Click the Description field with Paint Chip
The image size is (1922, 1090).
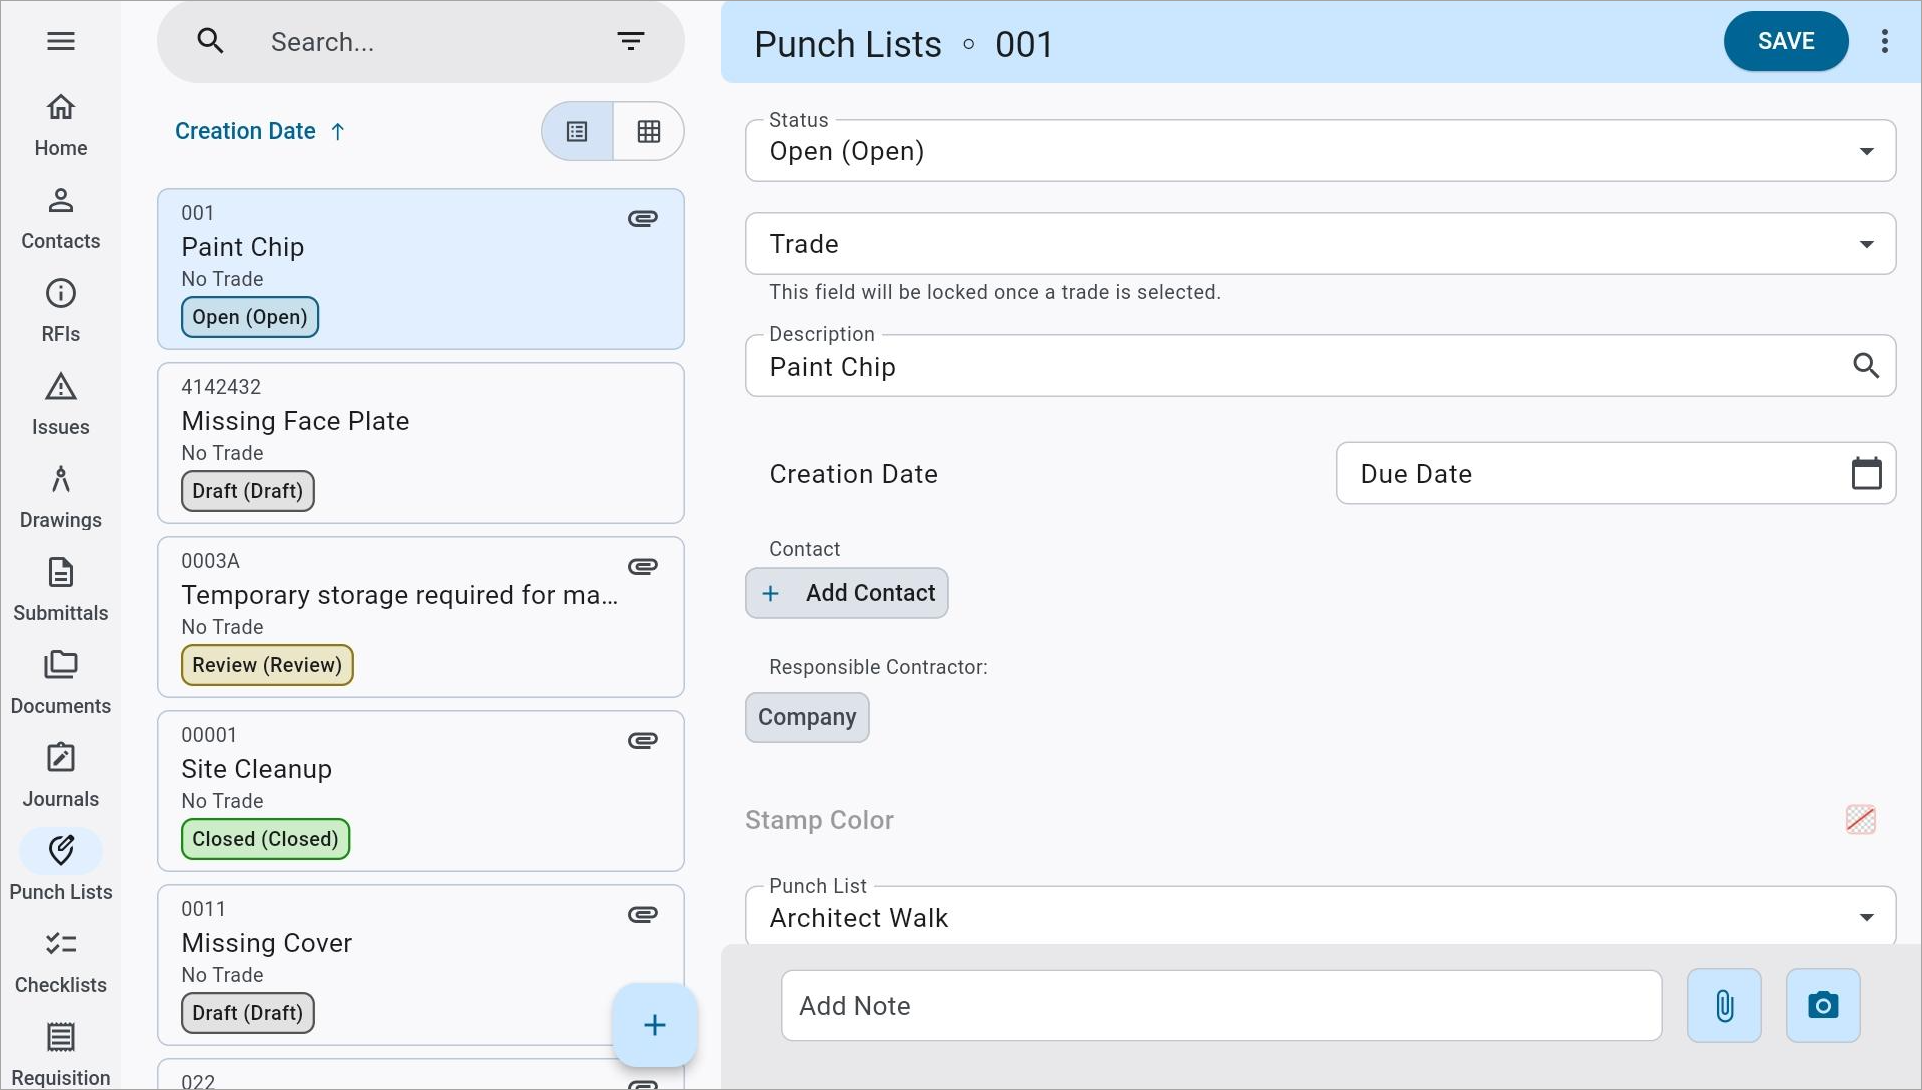point(1320,365)
